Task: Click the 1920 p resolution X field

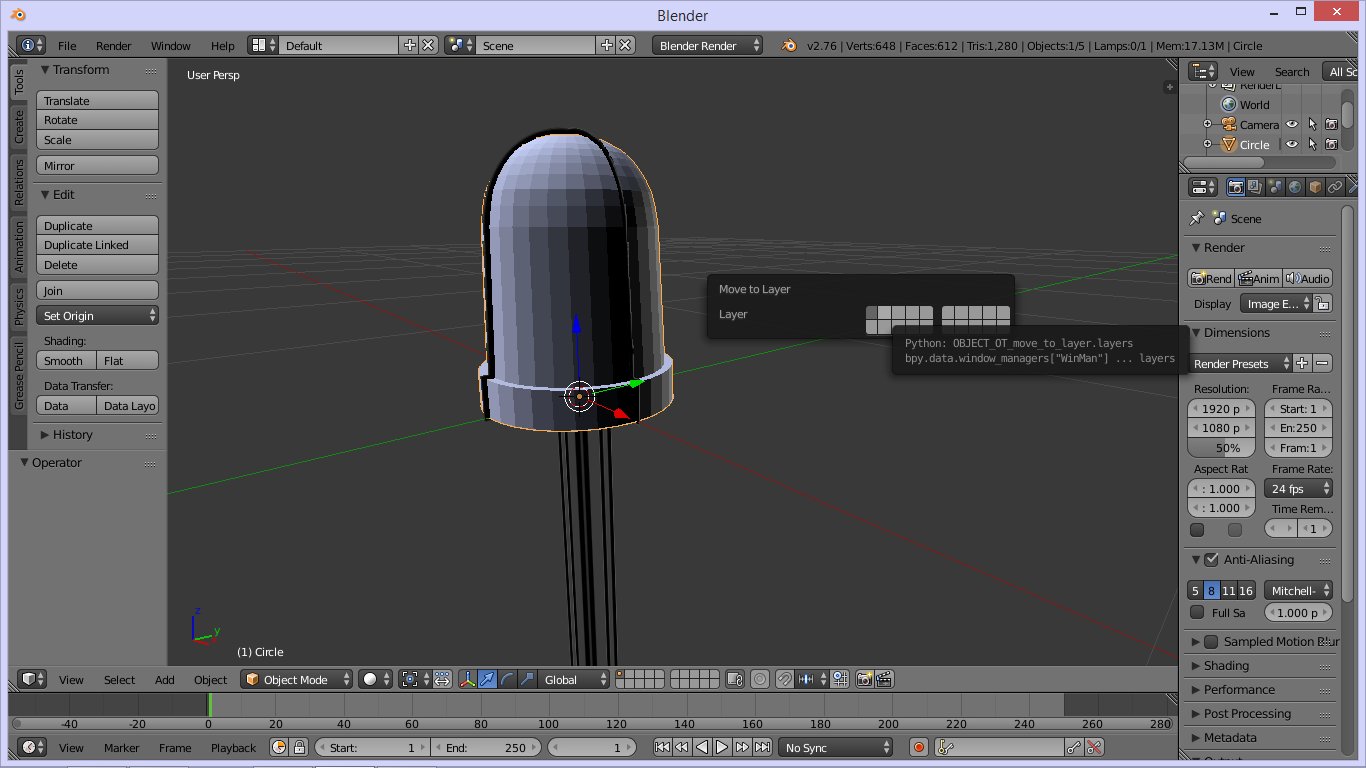Action: point(1221,408)
